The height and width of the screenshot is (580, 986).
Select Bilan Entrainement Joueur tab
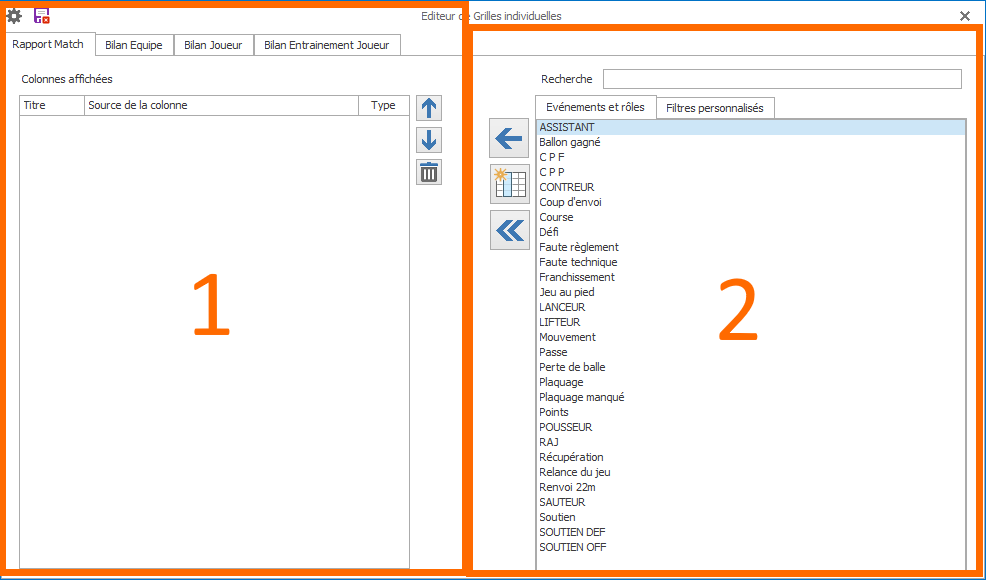(x=327, y=45)
